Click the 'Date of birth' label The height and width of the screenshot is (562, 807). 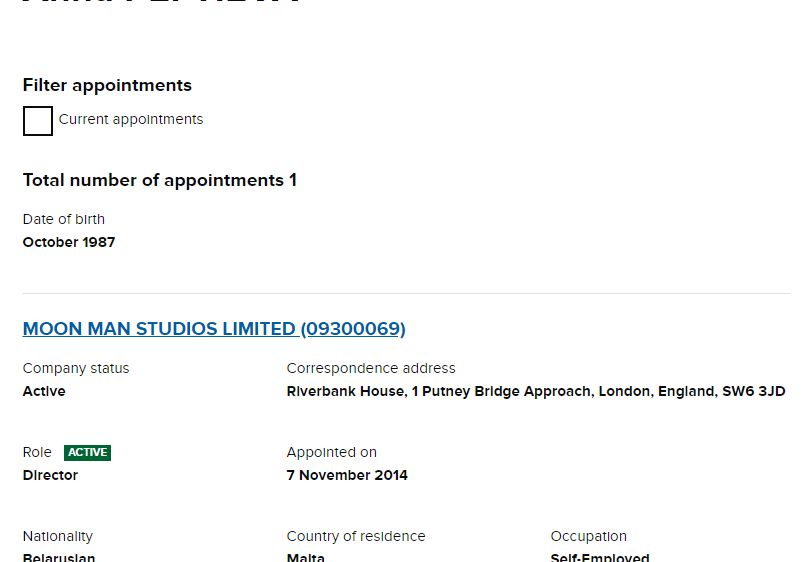pyautogui.click(x=64, y=220)
